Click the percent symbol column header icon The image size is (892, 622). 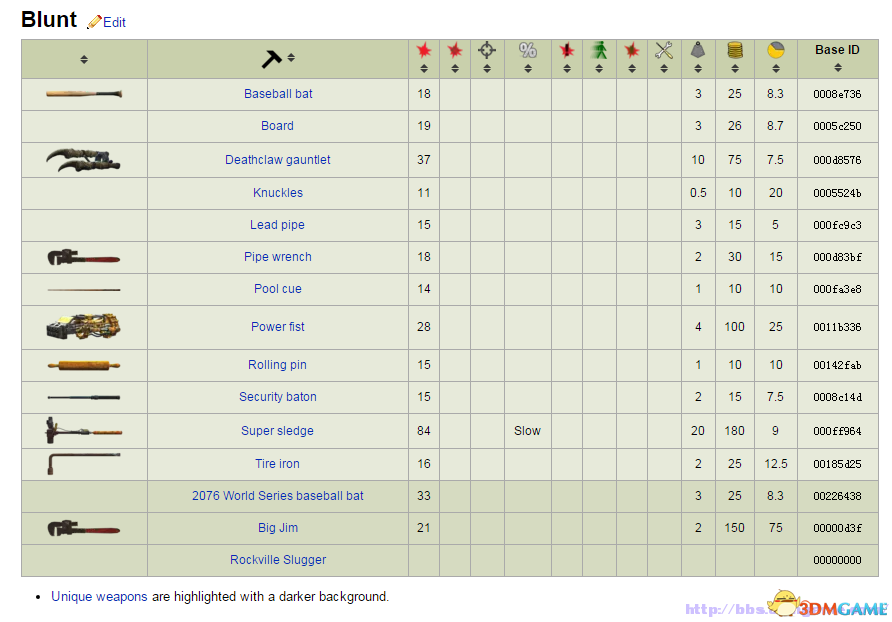point(528,50)
